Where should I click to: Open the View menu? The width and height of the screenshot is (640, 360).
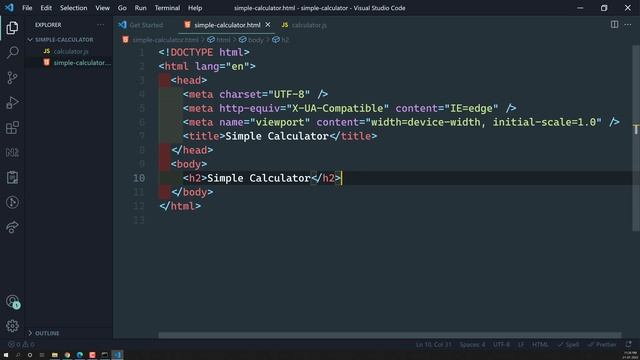pyautogui.click(x=102, y=8)
